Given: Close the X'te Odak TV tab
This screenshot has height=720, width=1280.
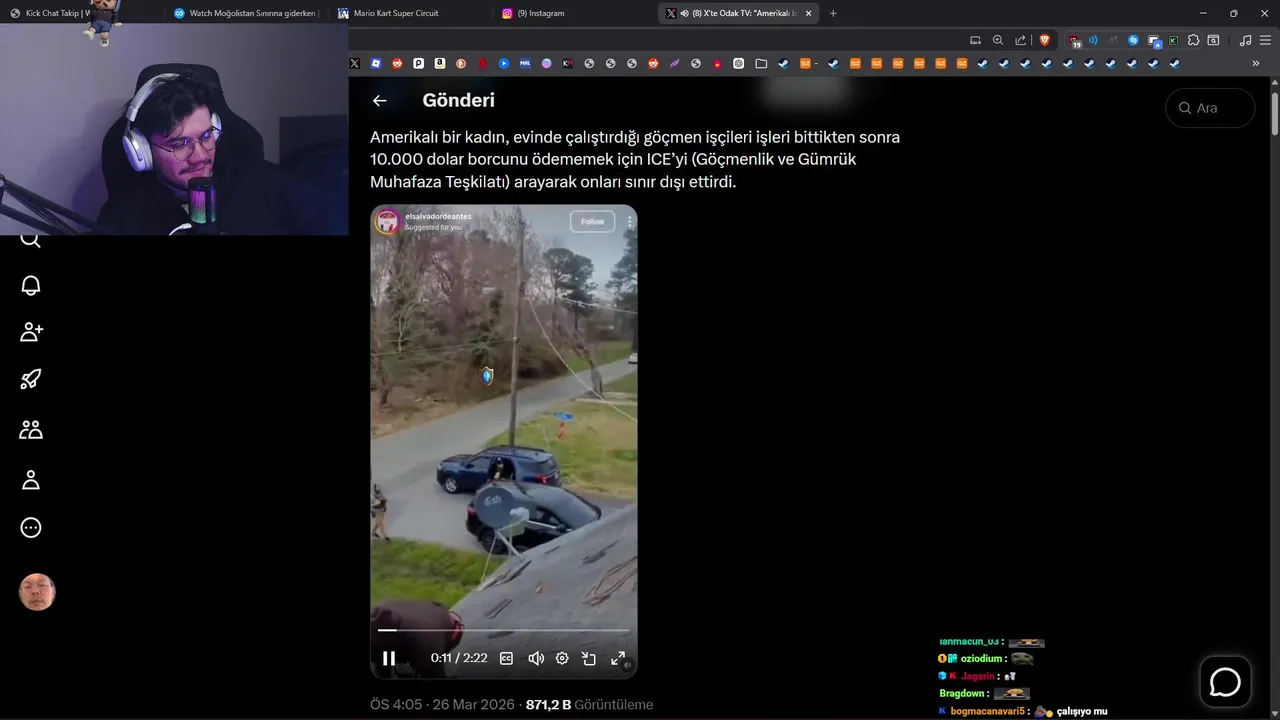Looking at the screenshot, I should point(806,13).
